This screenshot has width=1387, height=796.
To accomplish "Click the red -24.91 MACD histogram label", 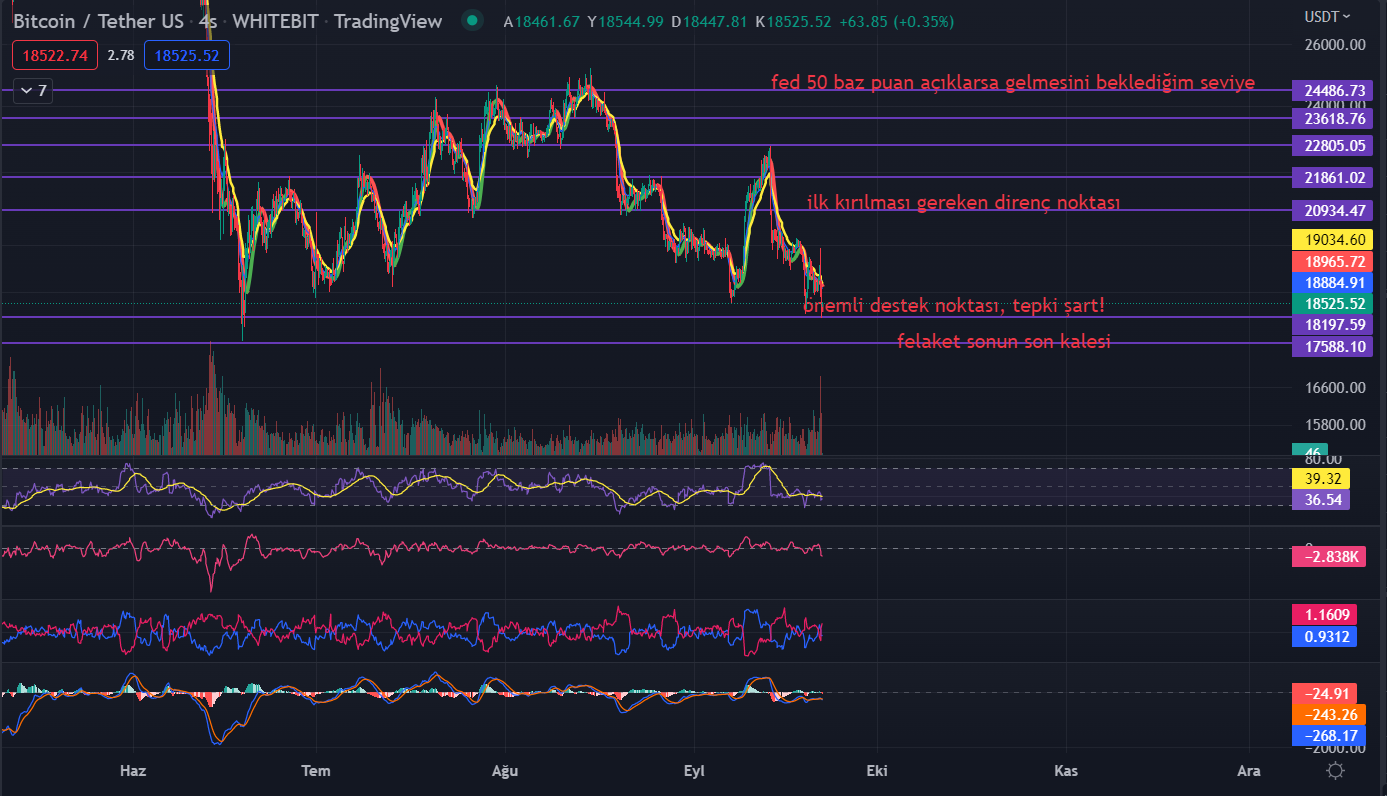I will coord(1324,692).
